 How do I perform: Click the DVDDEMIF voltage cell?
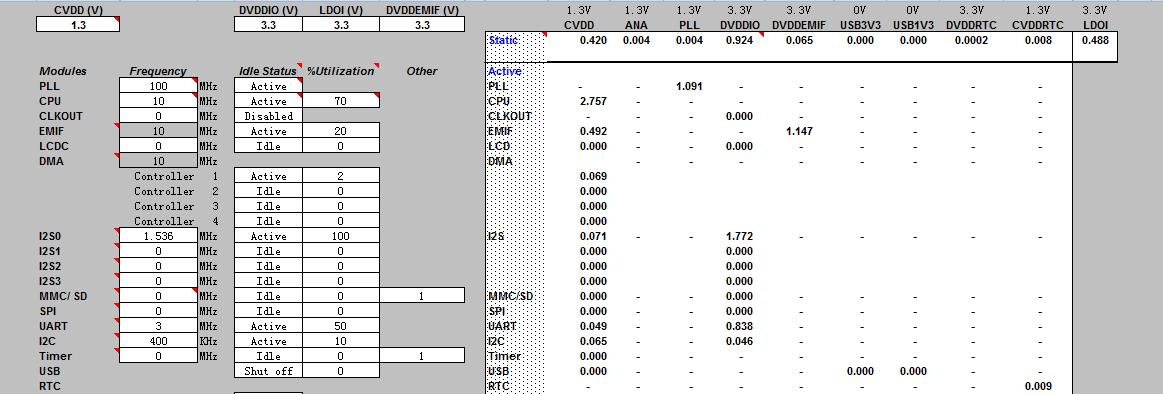coord(422,24)
